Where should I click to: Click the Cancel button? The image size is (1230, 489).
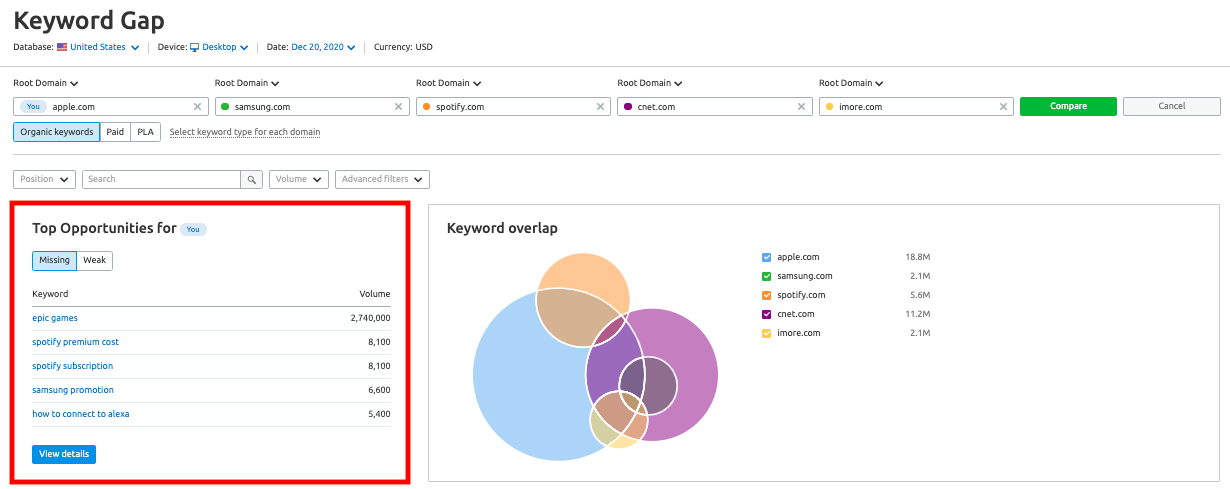coord(1172,106)
